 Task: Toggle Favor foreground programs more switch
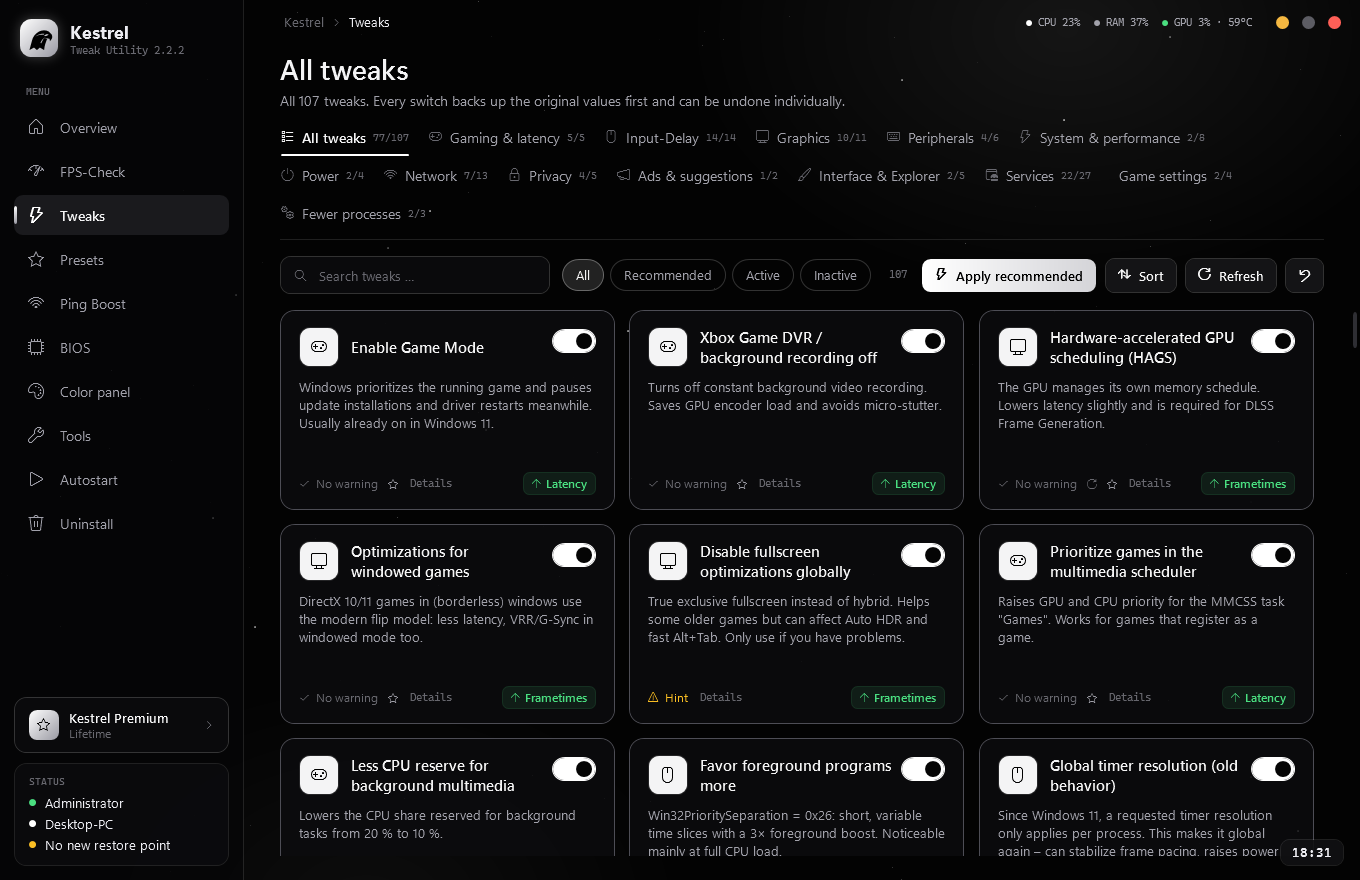tap(923, 769)
